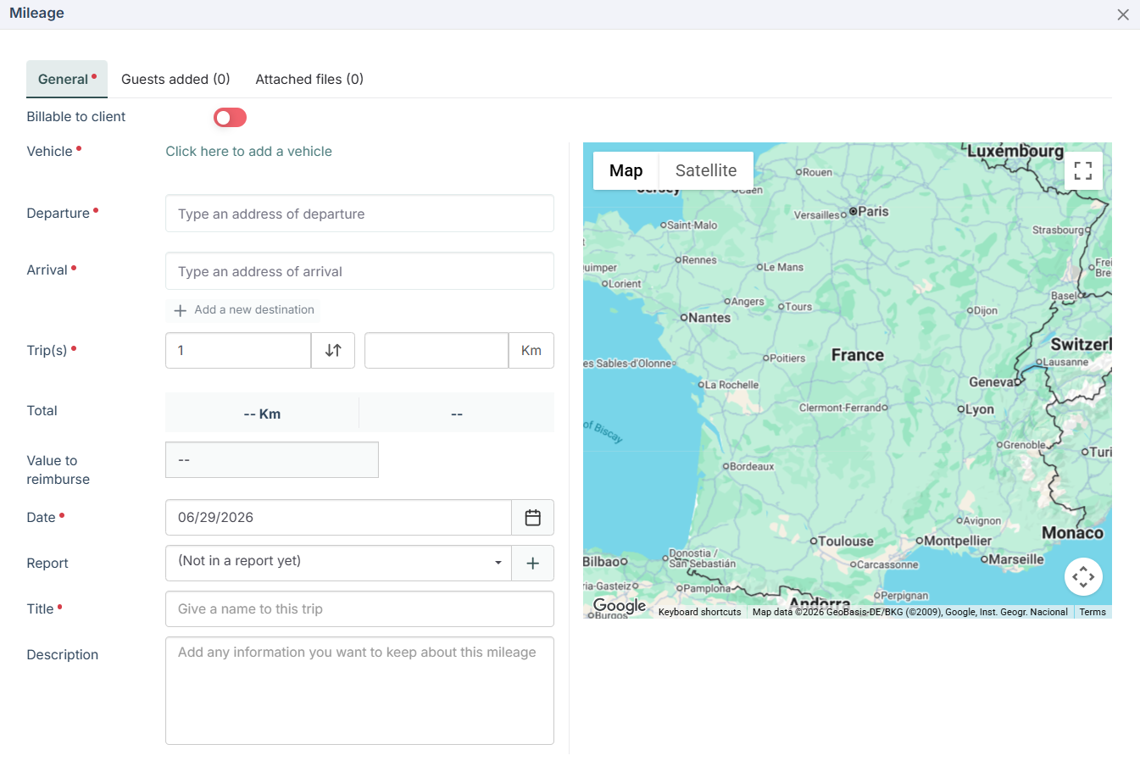This screenshot has height=761, width=1140.
Task: Click Clermont-Ferrand on the map
Action: pyautogui.click(x=843, y=408)
